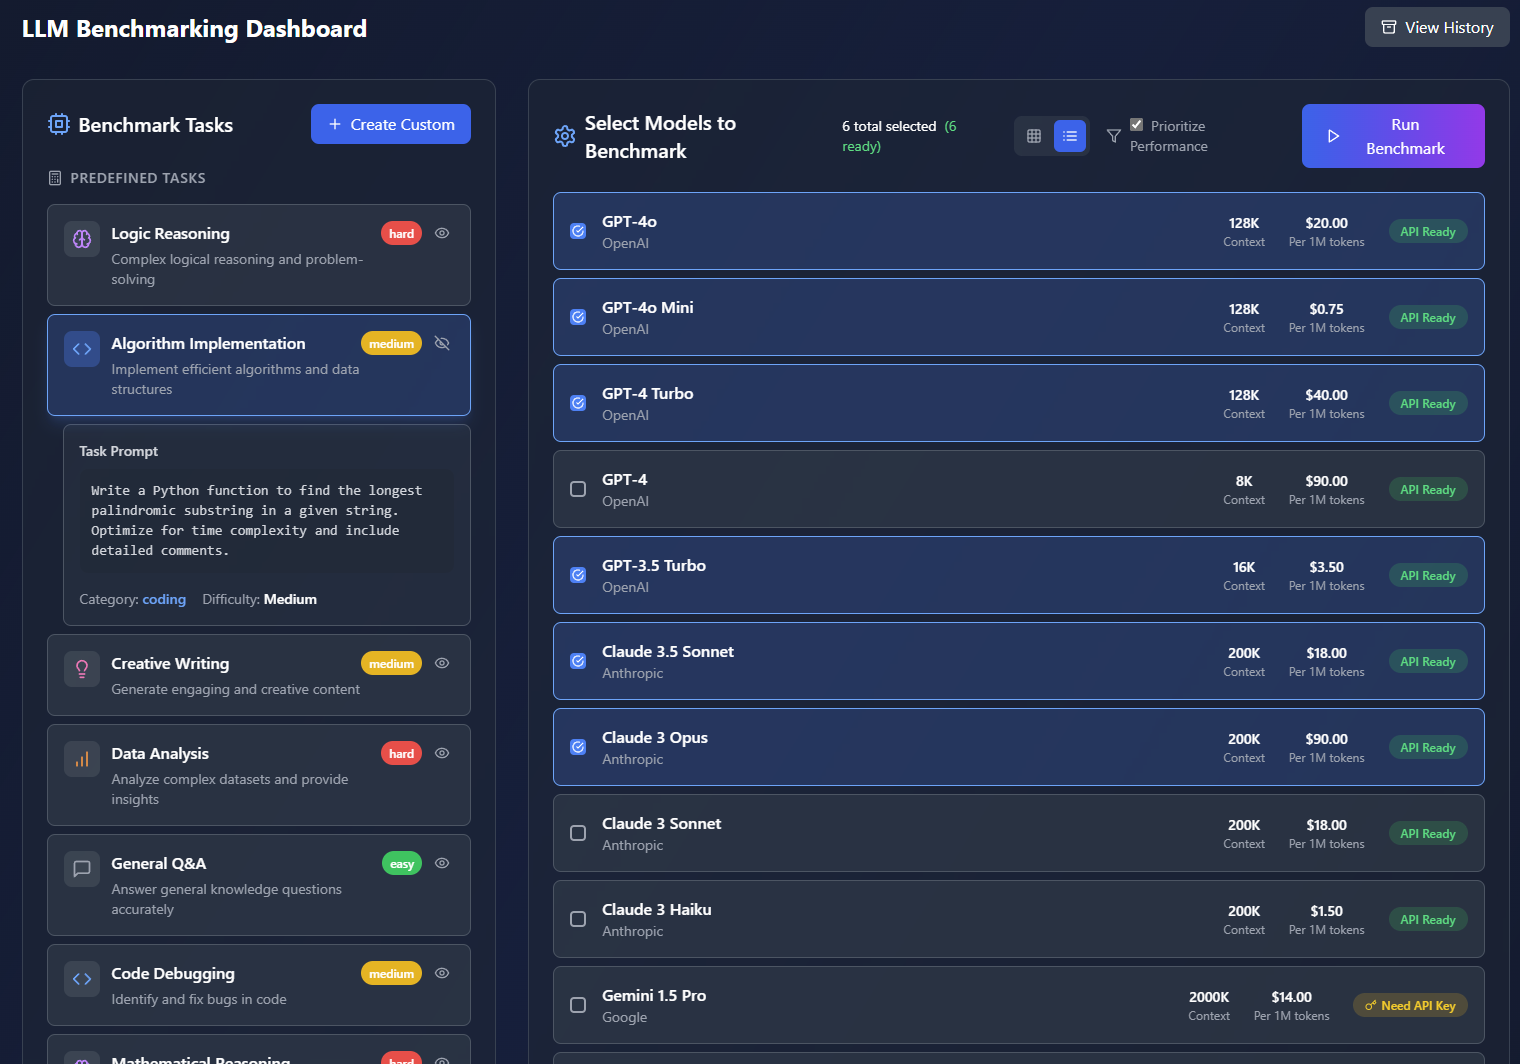Click API Ready badge on GPT-4o row
Viewport: 1520px width, 1064px height.
pyautogui.click(x=1428, y=231)
